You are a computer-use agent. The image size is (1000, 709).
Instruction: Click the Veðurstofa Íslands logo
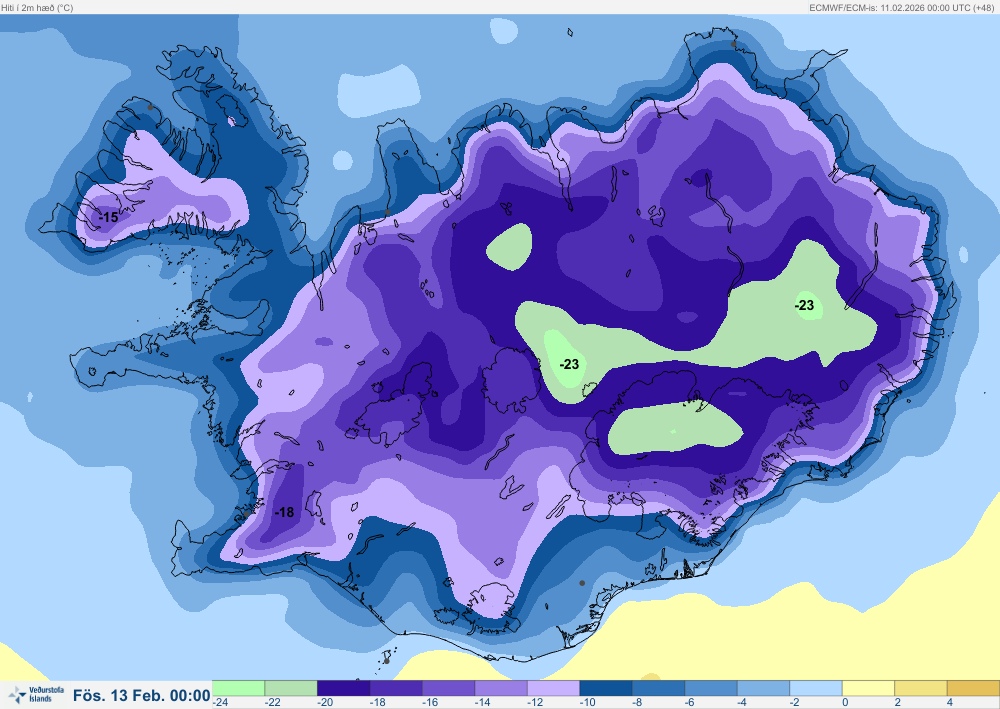tap(36, 694)
